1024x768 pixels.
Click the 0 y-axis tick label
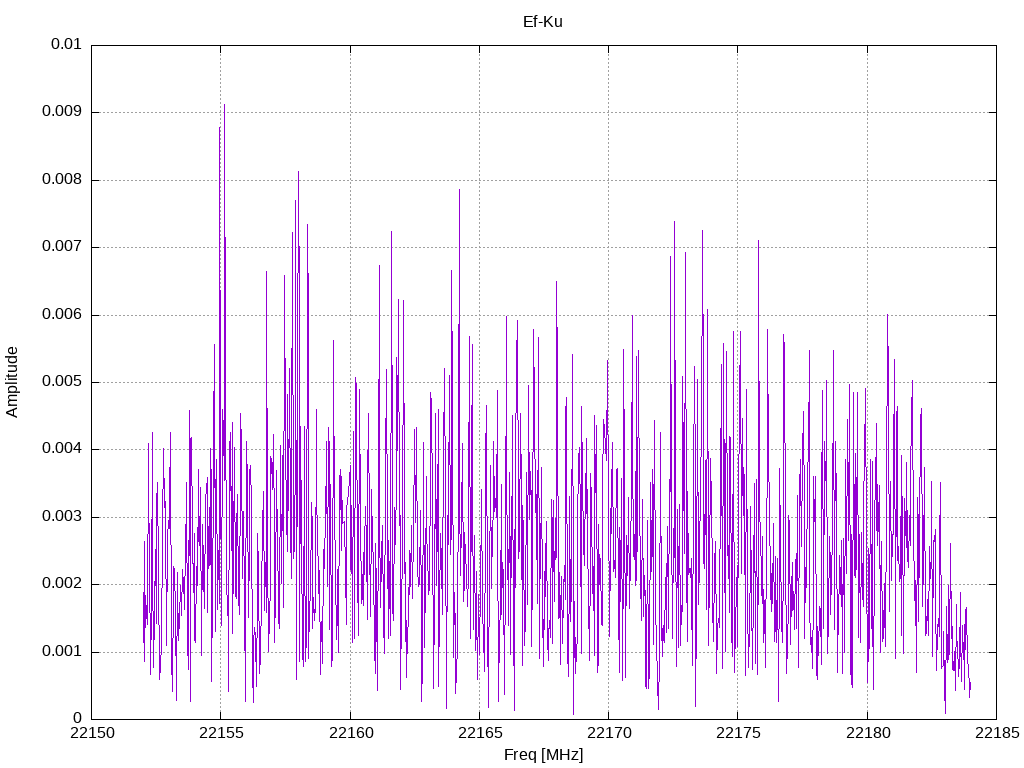click(x=77, y=718)
